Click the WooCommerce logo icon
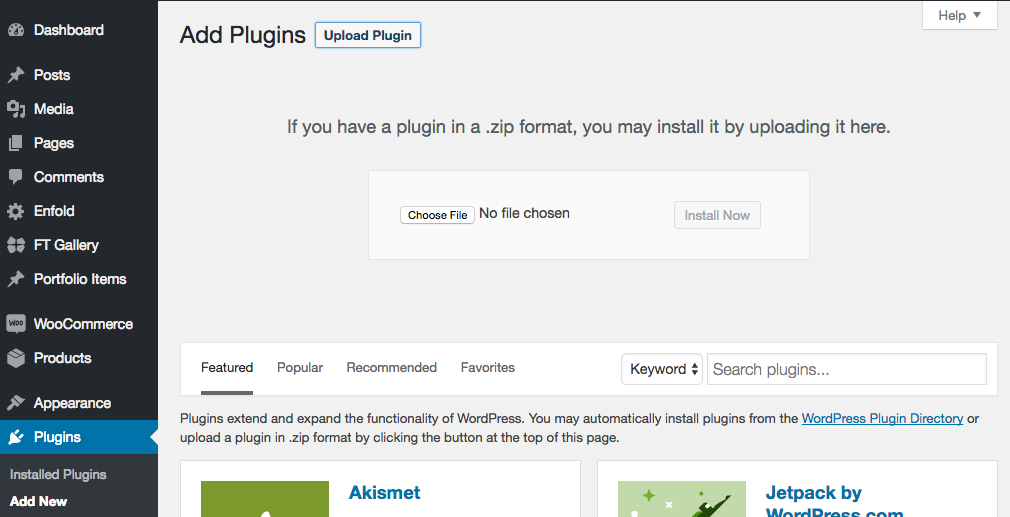Image resolution: width=1010 pixels, height=517 pixels. (x=16, y=324)
